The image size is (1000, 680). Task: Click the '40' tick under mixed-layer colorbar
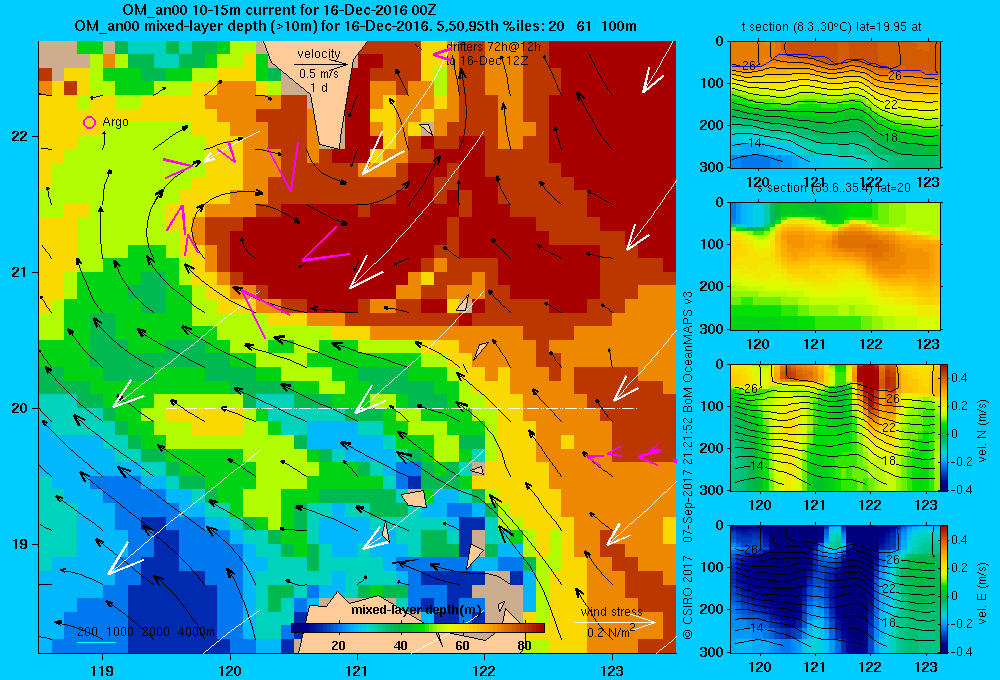tap(401, 646)
